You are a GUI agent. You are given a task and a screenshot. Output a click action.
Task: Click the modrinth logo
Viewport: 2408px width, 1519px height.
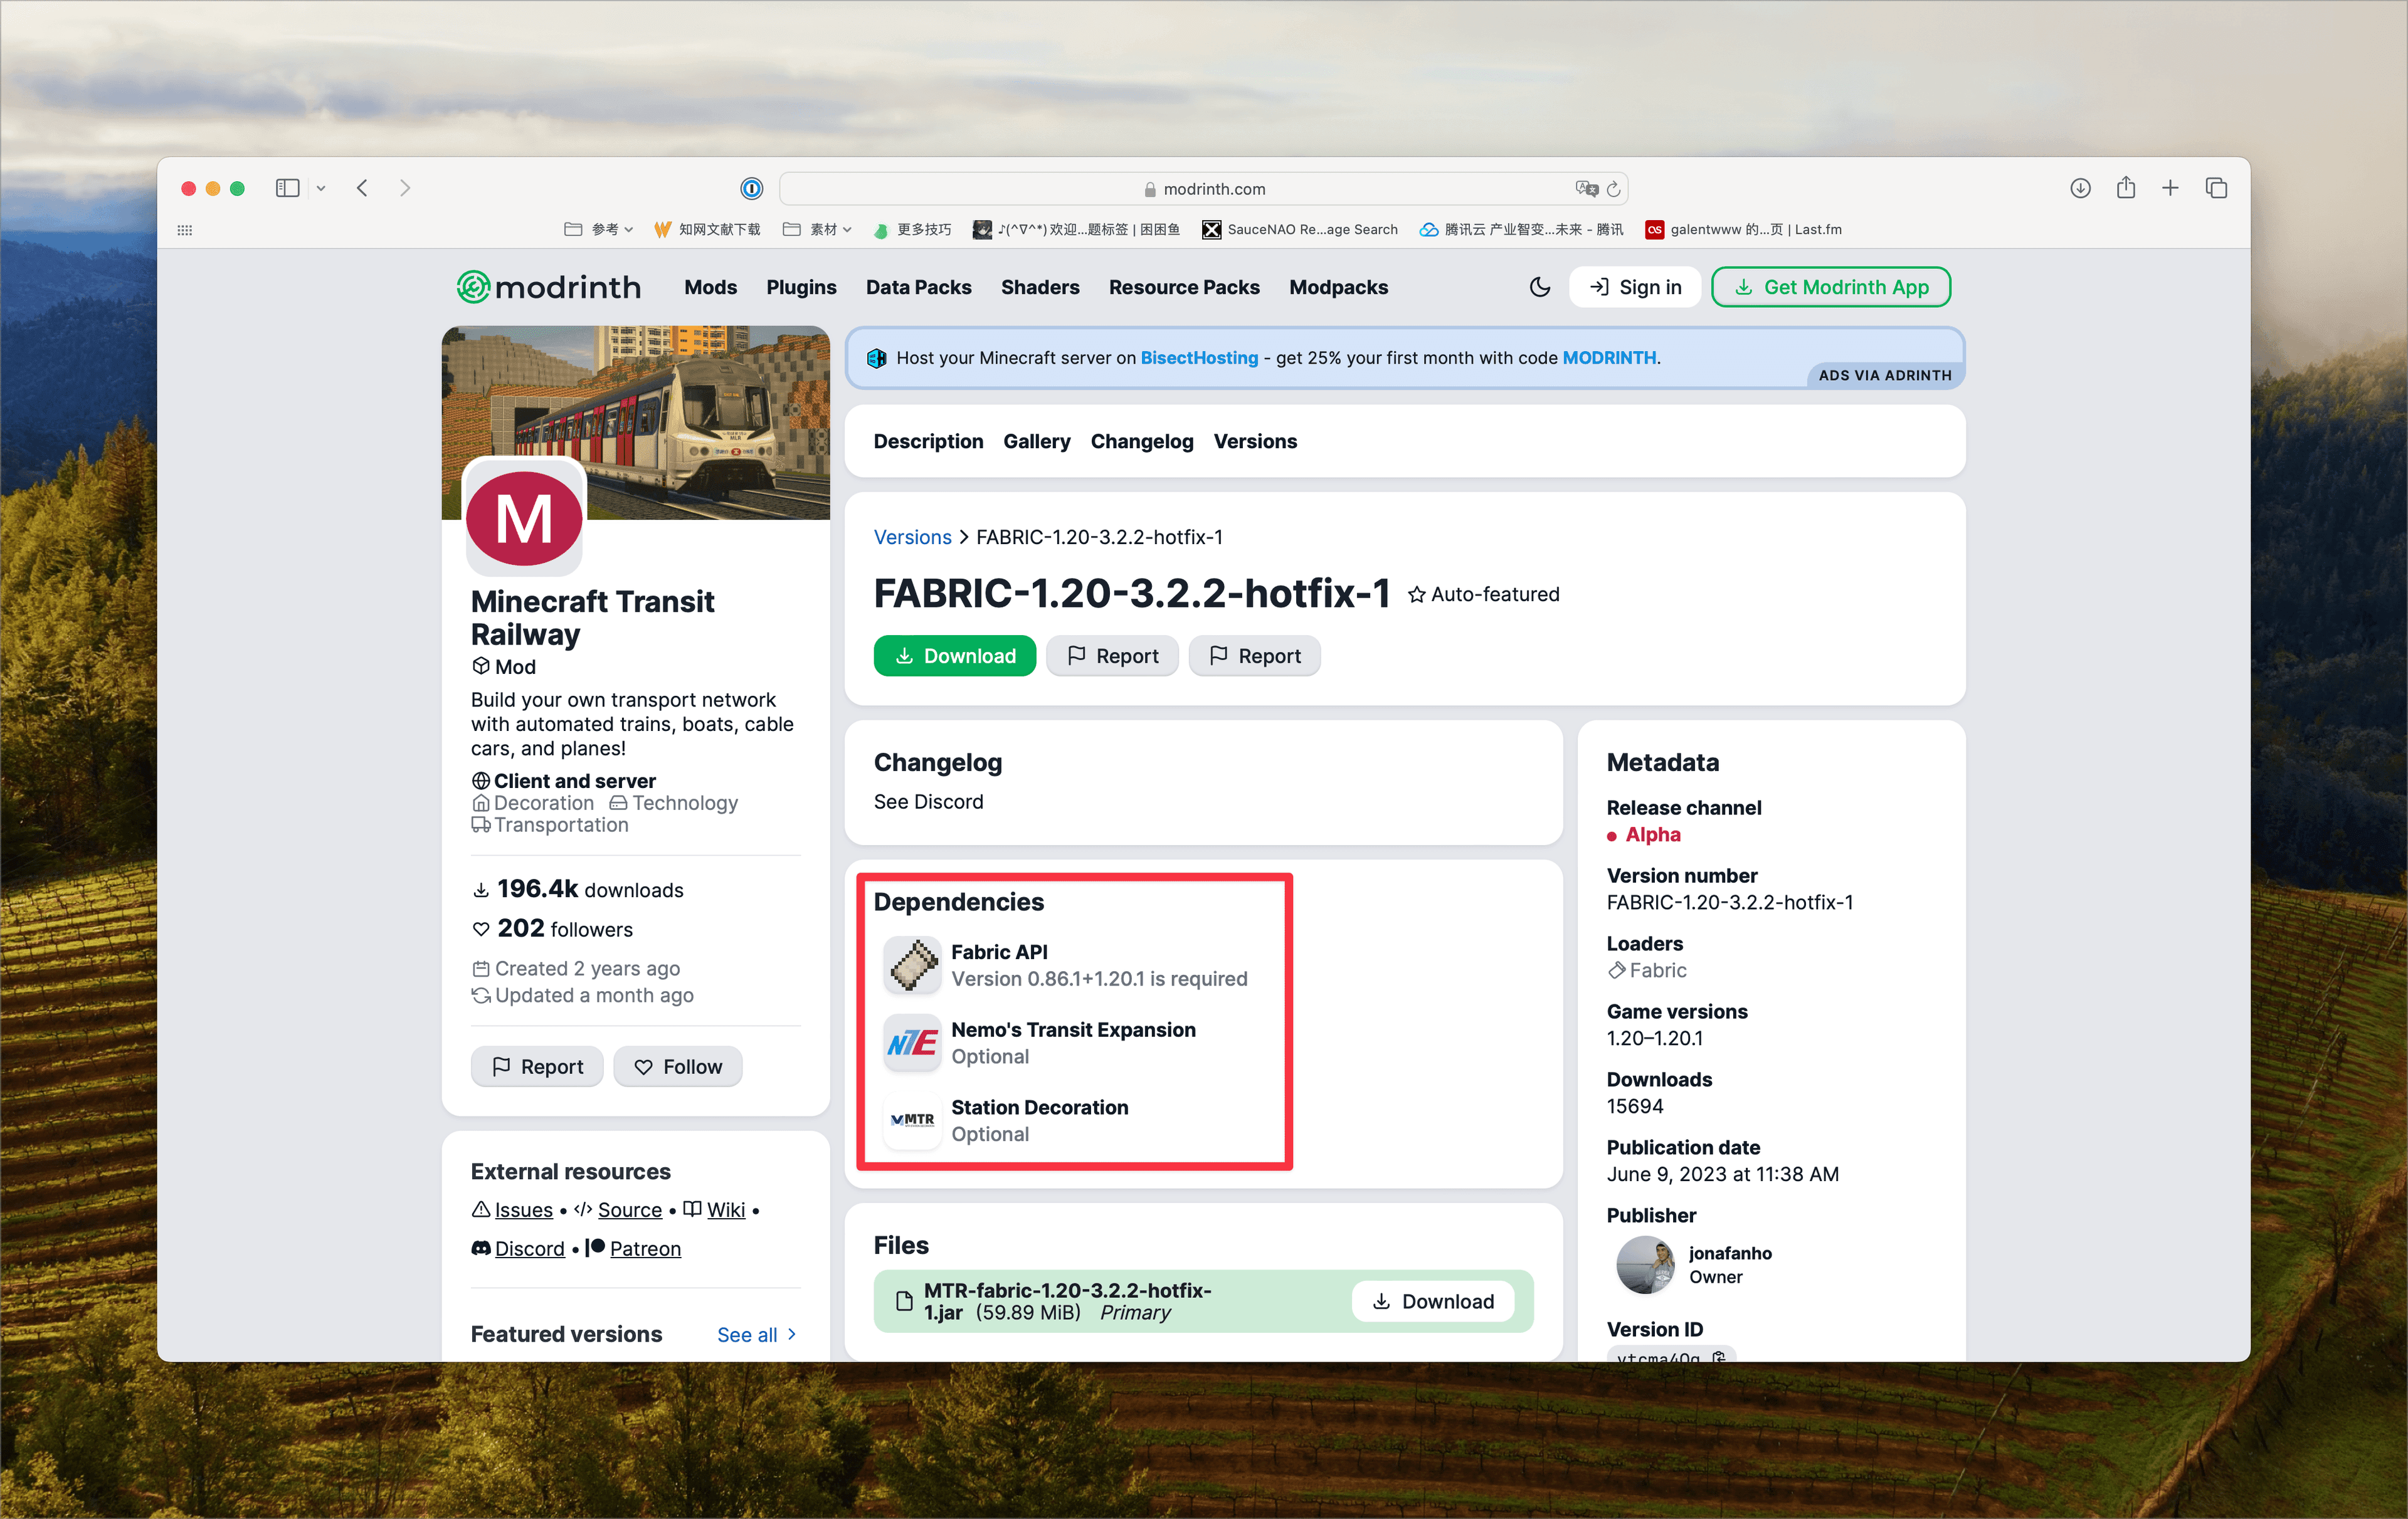[549, 287]
